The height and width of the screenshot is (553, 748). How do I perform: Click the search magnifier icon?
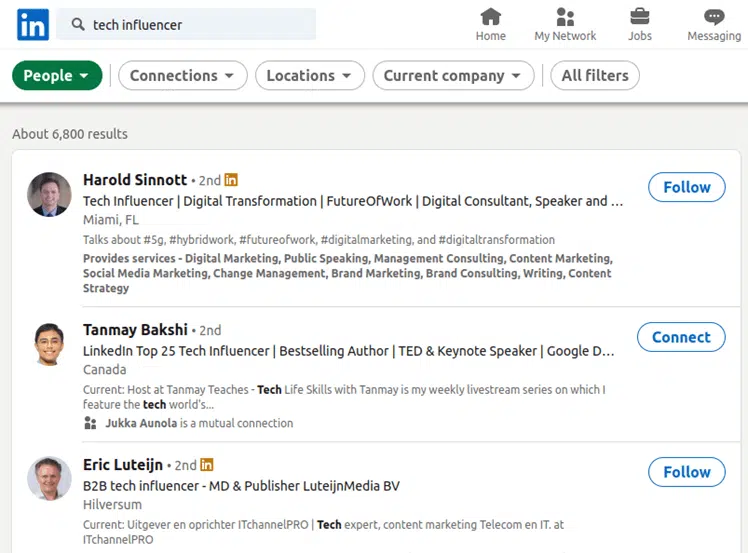pyautogui.click(x=78, y=24)
